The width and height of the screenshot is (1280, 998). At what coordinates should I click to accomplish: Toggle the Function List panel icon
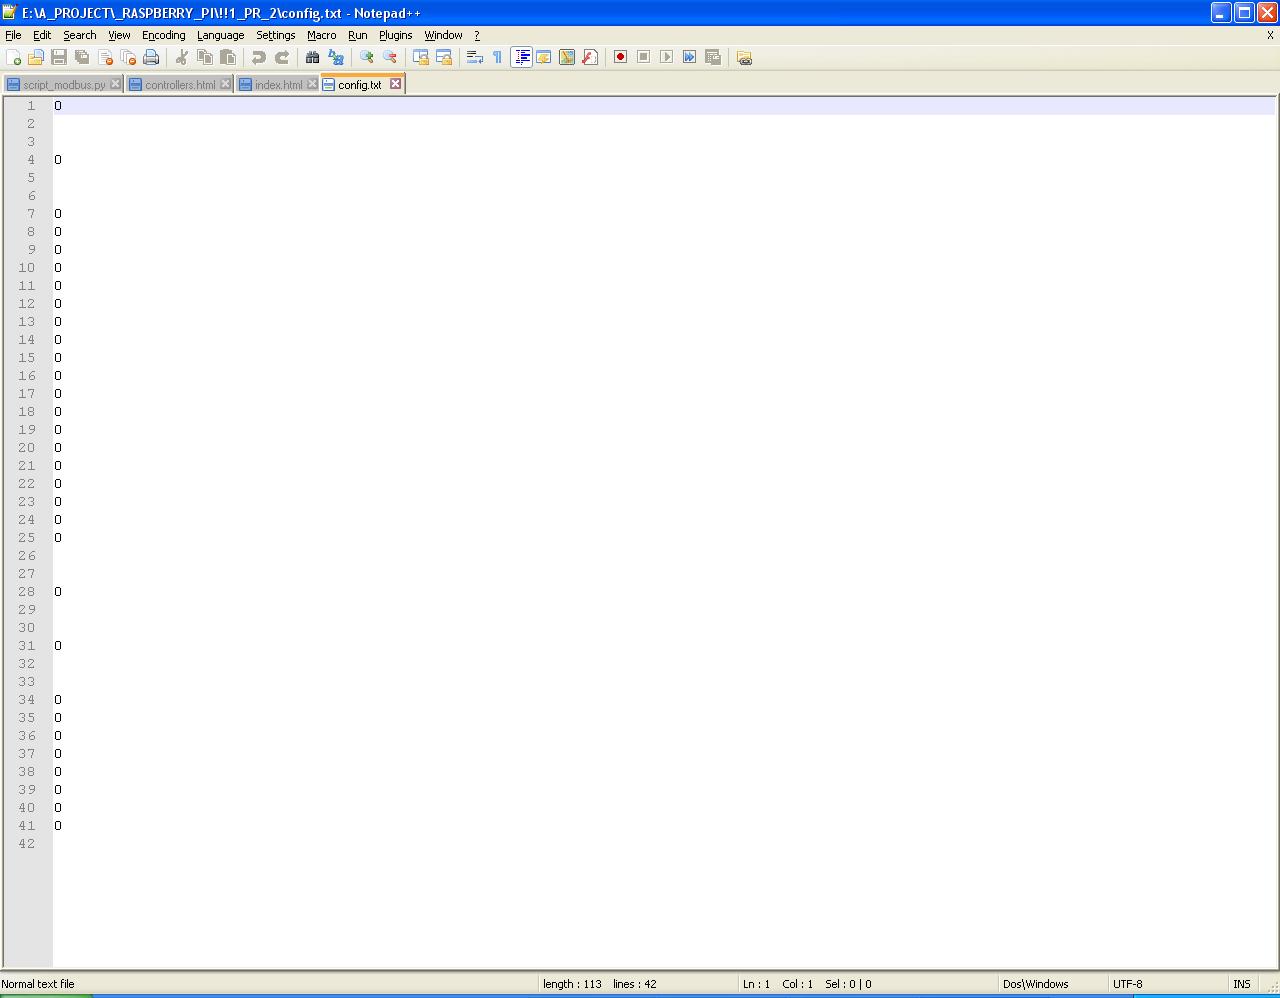coord(590,57)
